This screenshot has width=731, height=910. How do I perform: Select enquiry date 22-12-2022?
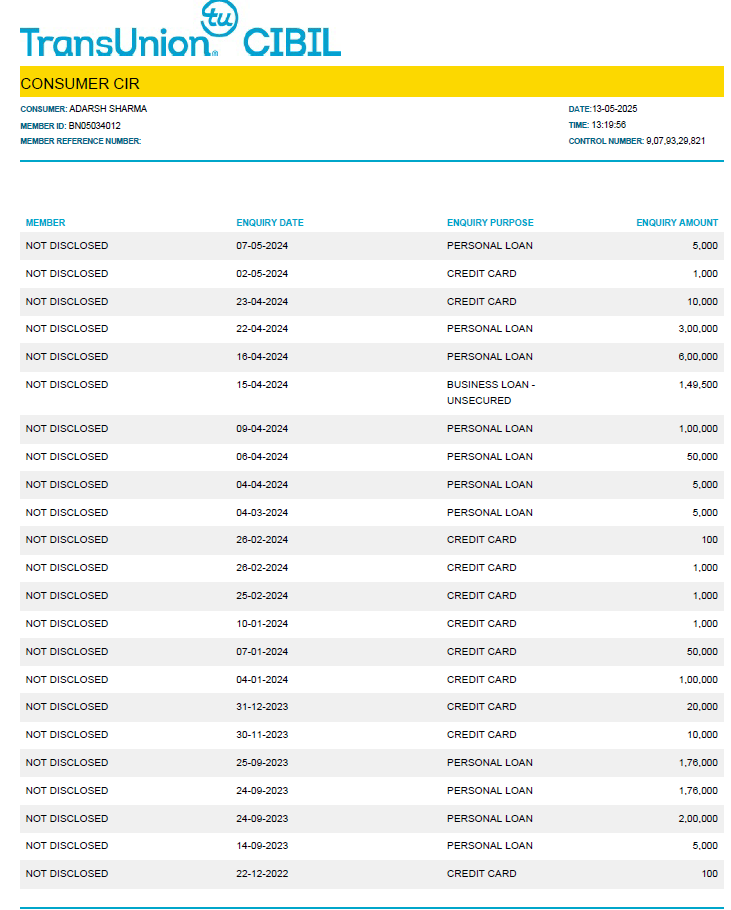click(262, 873)
